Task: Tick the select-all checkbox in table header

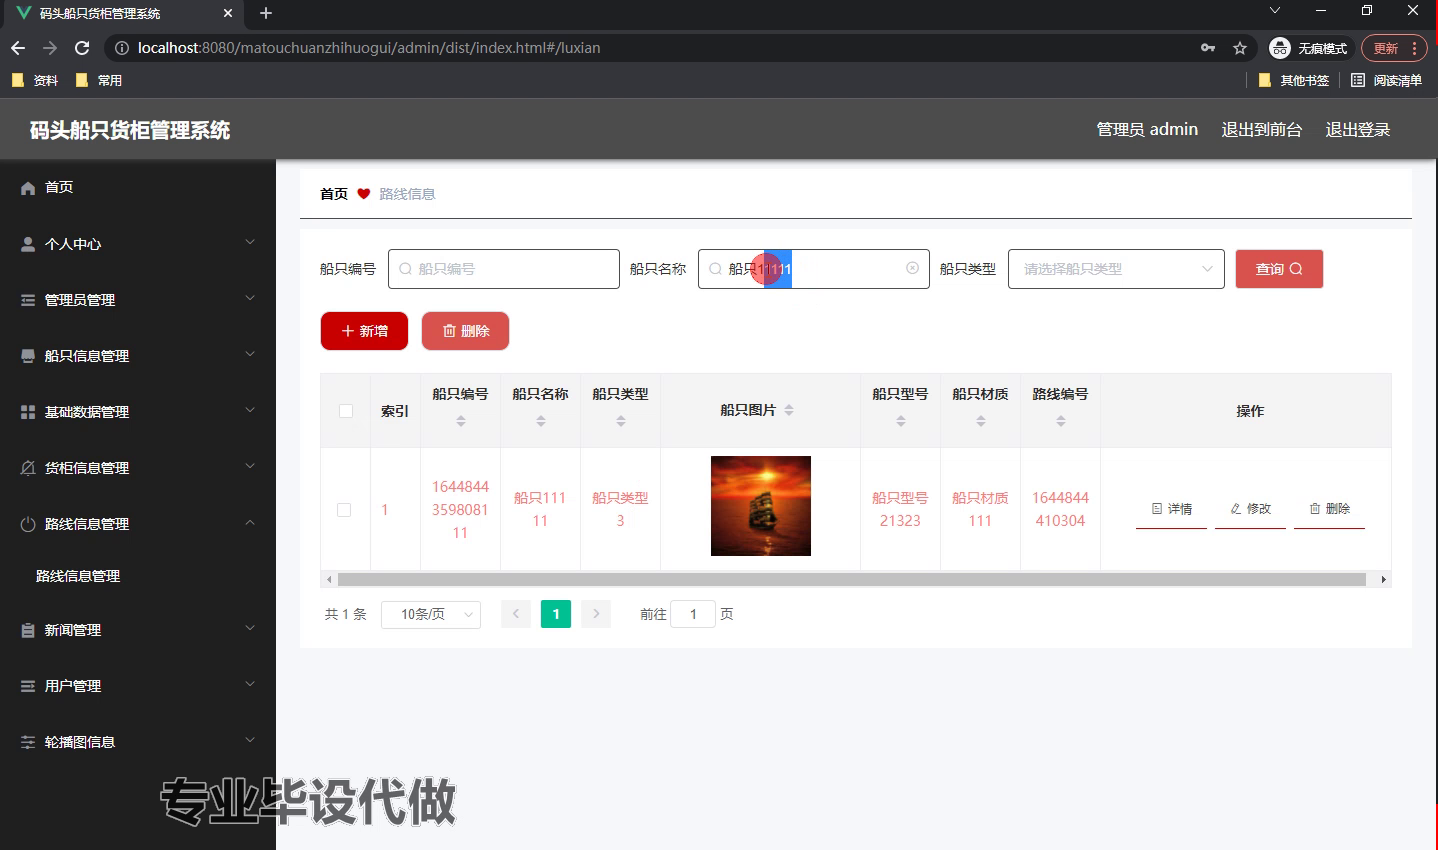Action: click(x=346, y=411)
